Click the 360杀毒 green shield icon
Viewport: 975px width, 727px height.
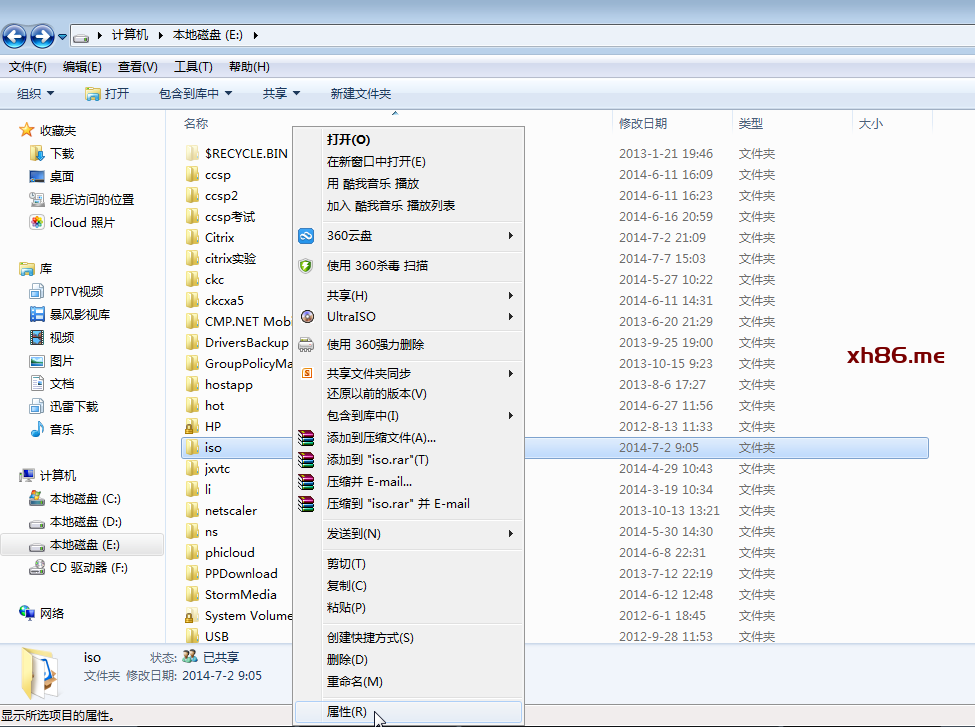click(x=307, y=266)
